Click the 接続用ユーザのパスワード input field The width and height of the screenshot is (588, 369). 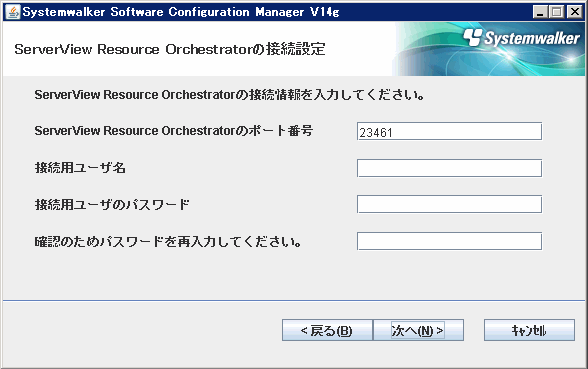449,204
